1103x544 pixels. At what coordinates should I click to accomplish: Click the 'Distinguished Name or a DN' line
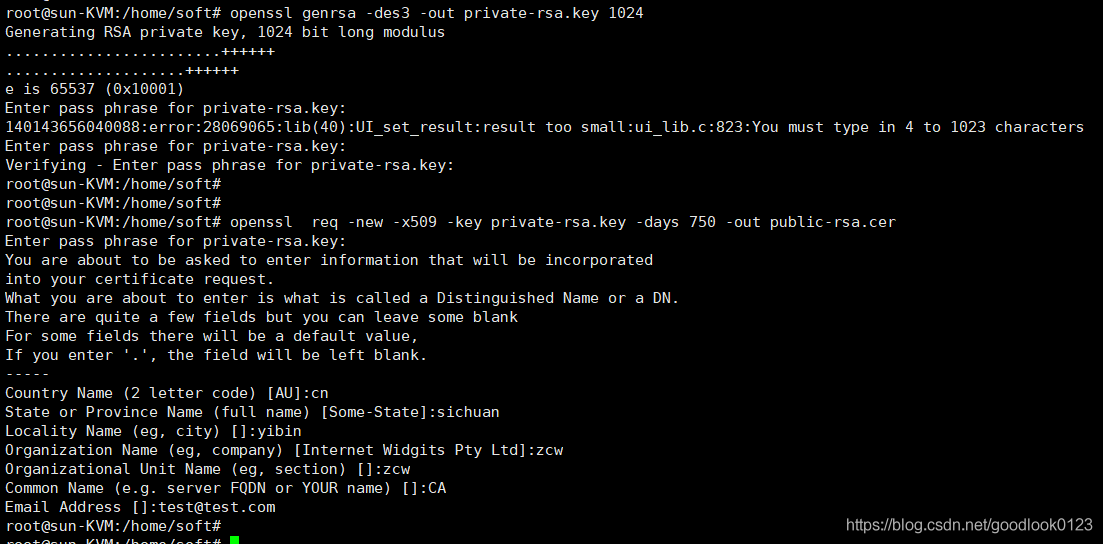point(342,298)
